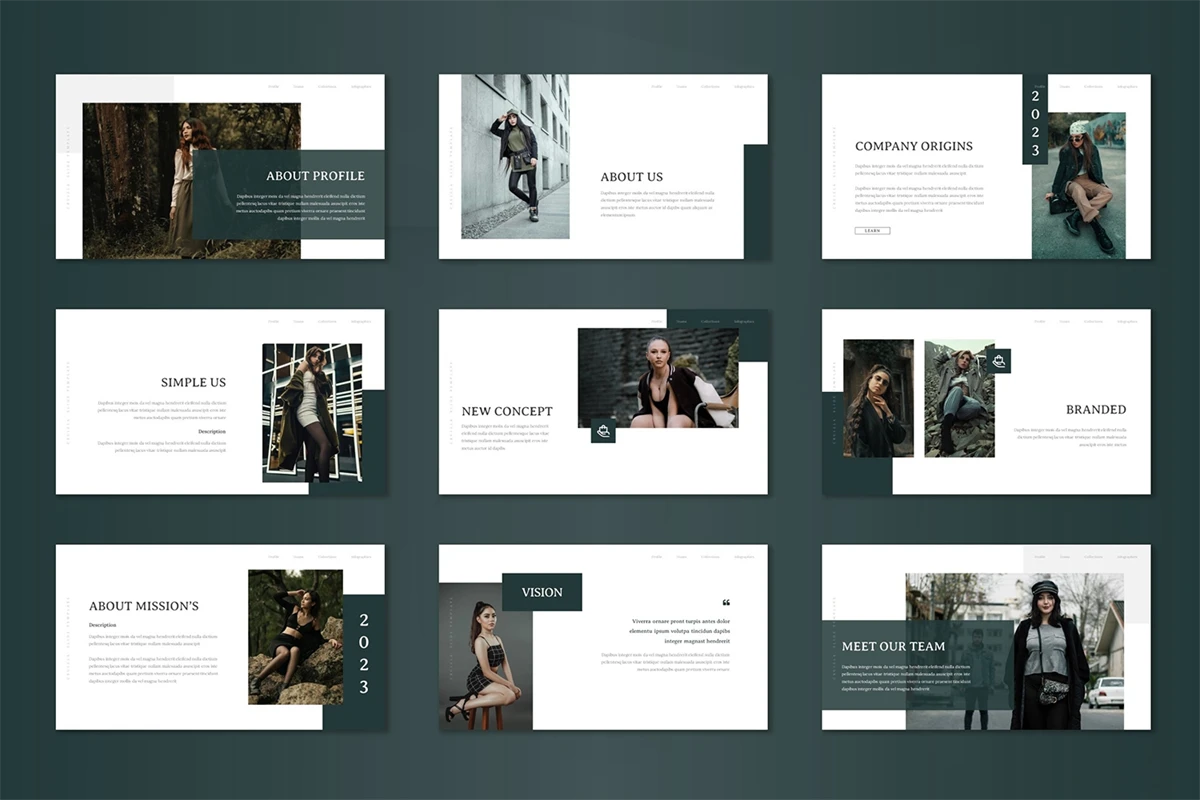Click the 2023 banner on Company Origins slide
This screenshot has width=1200, height=800.
click(x=1035, y=120)
